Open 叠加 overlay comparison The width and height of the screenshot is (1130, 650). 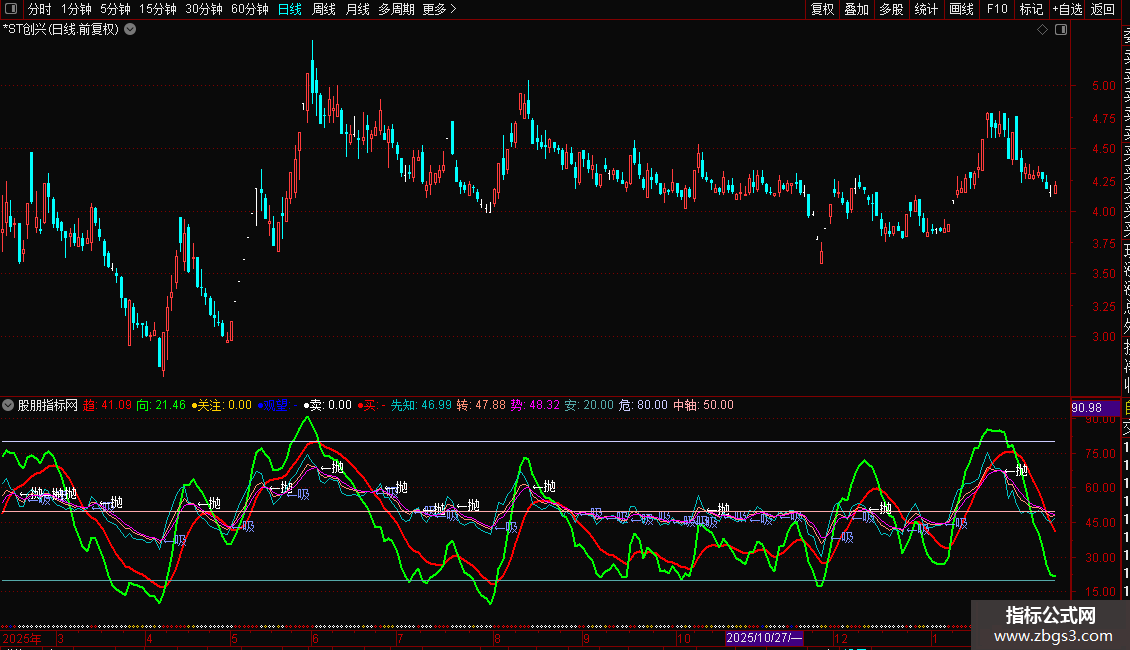(x=856, y=9)
